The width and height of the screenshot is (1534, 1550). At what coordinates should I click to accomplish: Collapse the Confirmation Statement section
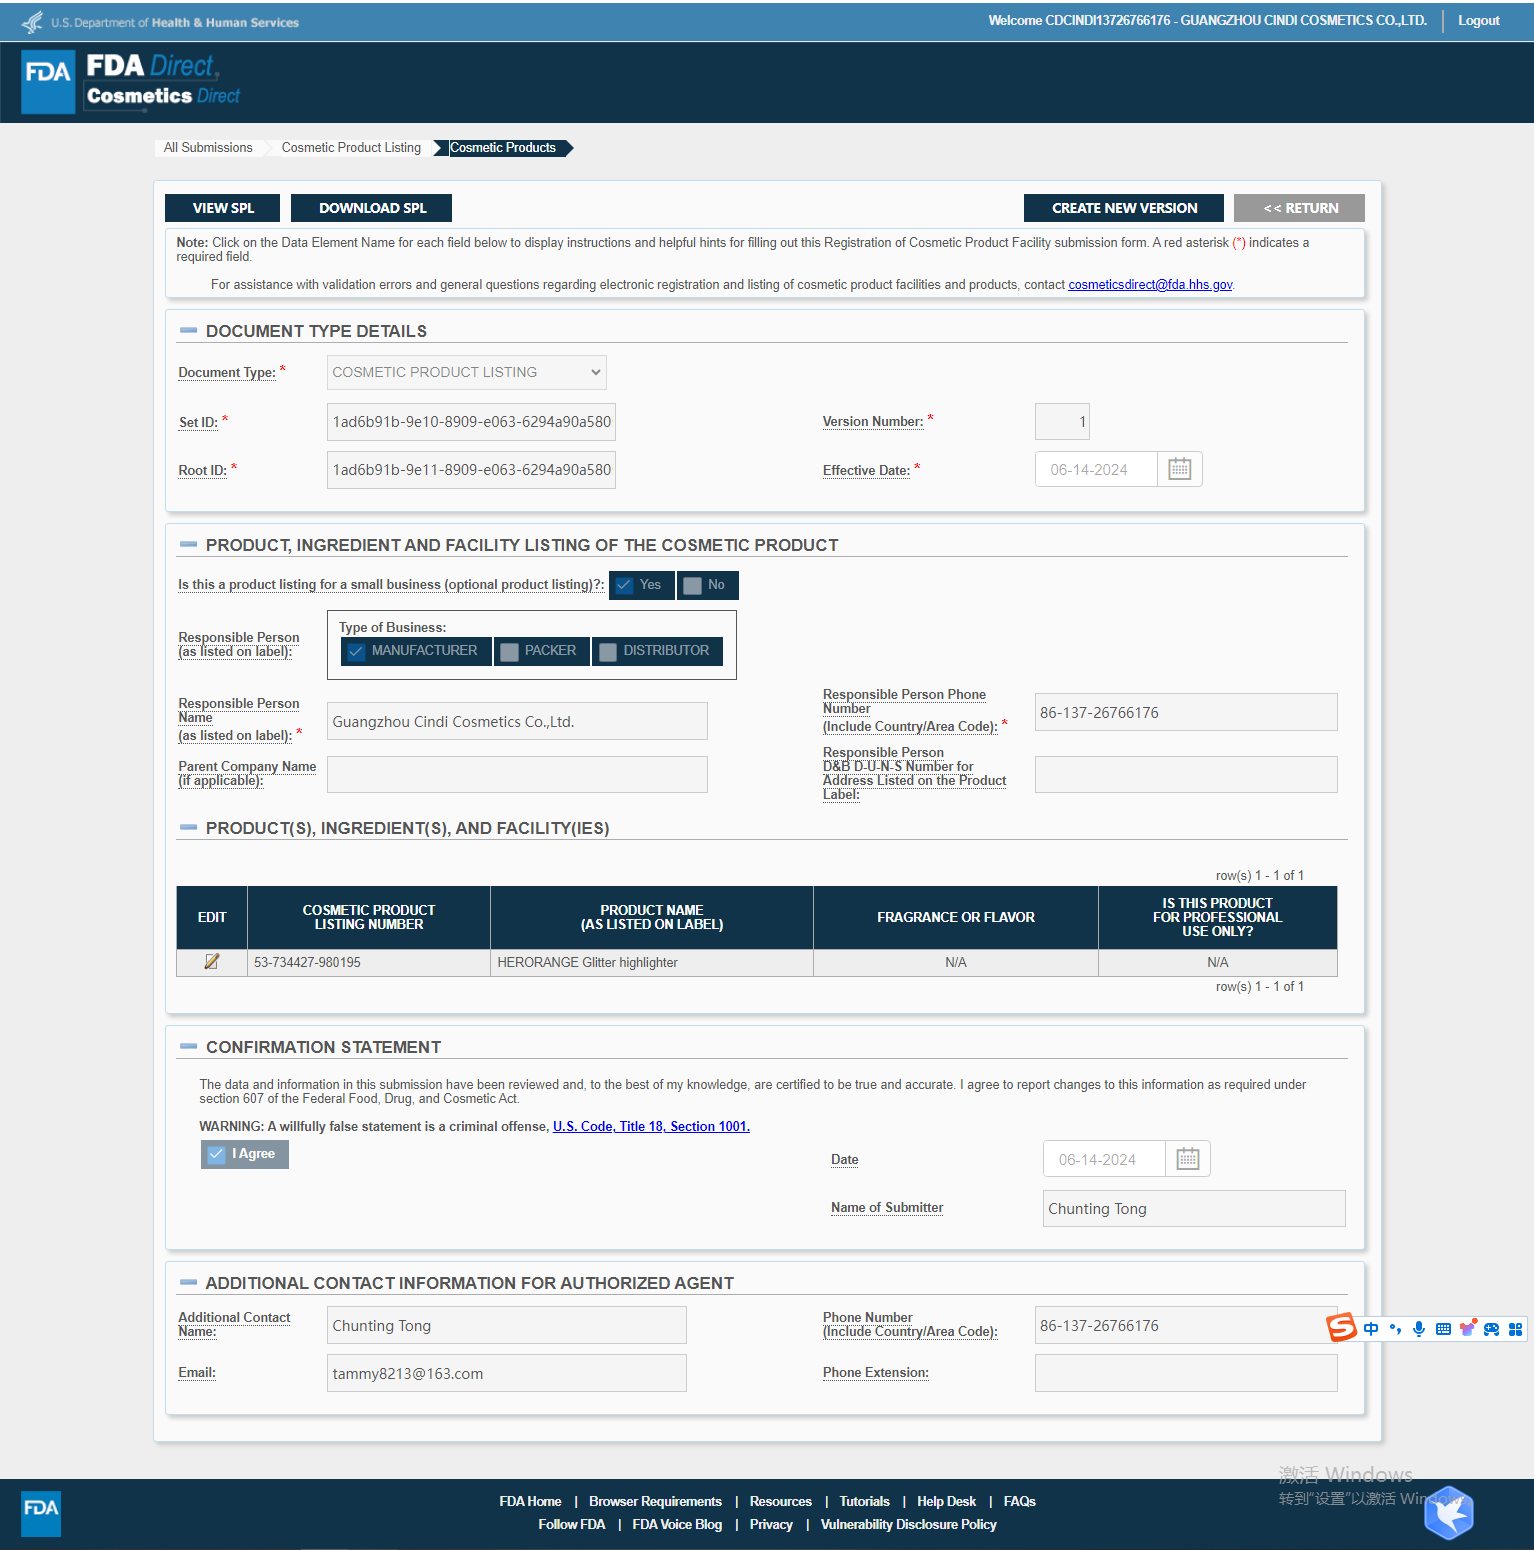pyautogui.click(x=188, y=1047)
